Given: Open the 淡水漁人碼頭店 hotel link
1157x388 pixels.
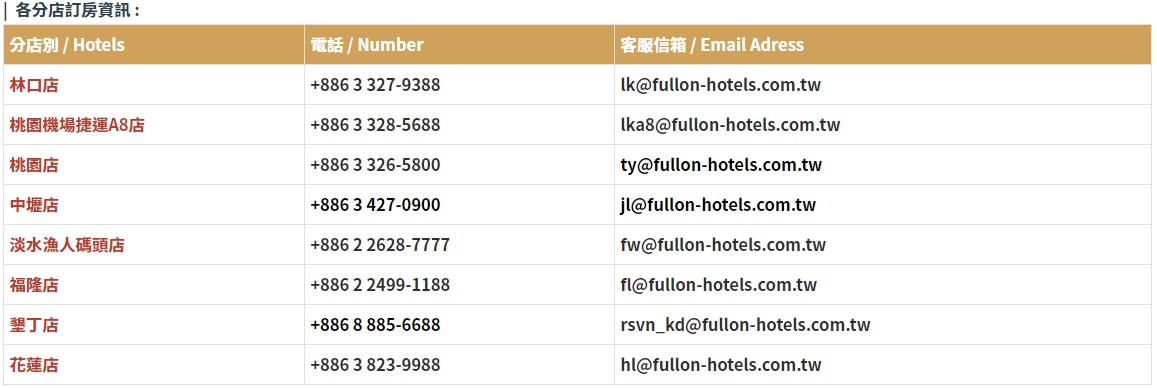Looking at the screenshot, I should 67,244.
